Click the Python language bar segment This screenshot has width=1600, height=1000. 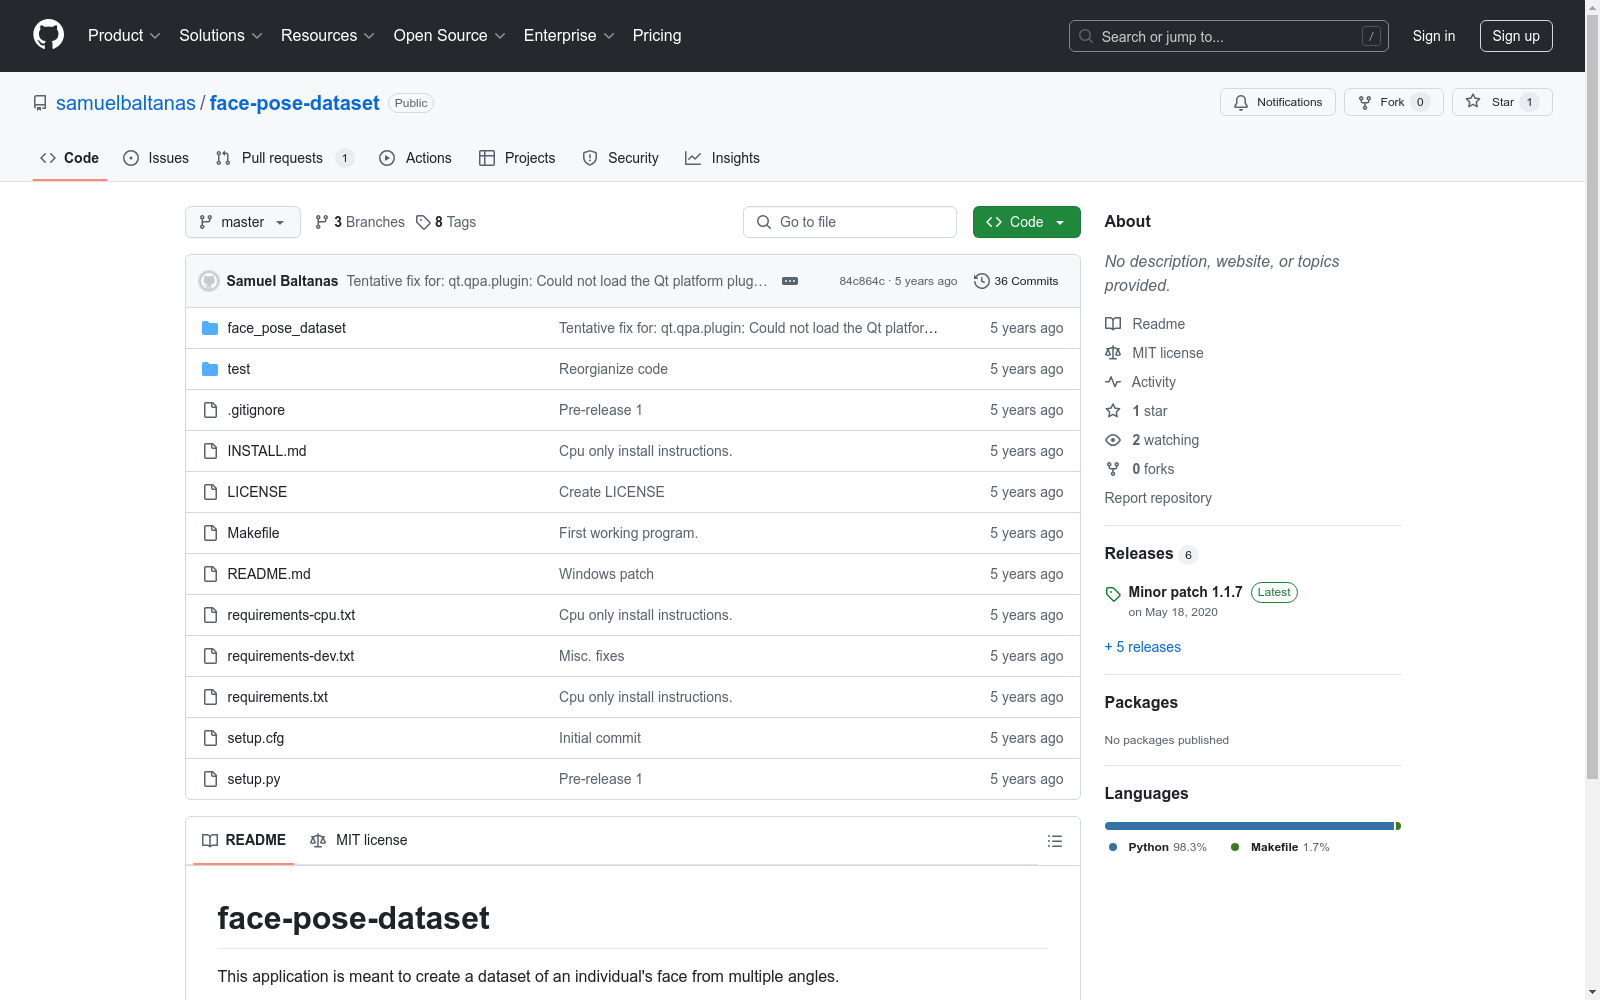[x=1249, y=826]
